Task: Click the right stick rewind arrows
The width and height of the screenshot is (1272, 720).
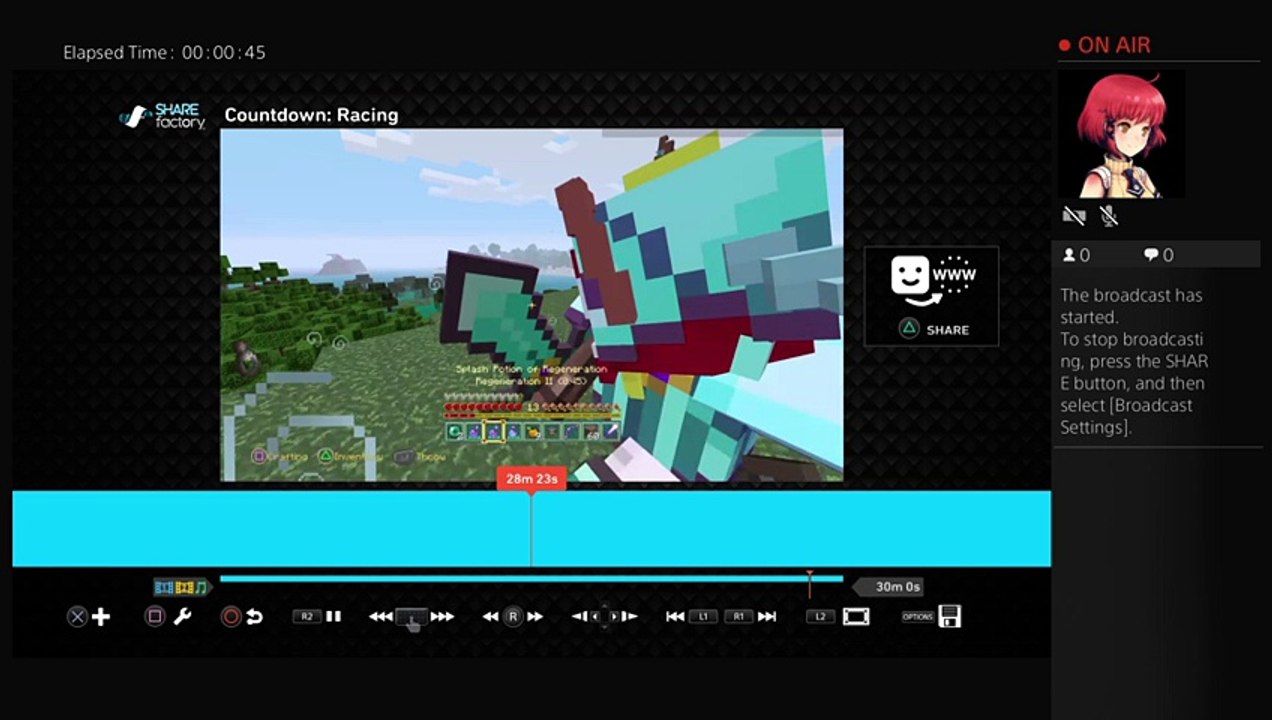Action: pos(490,617)
